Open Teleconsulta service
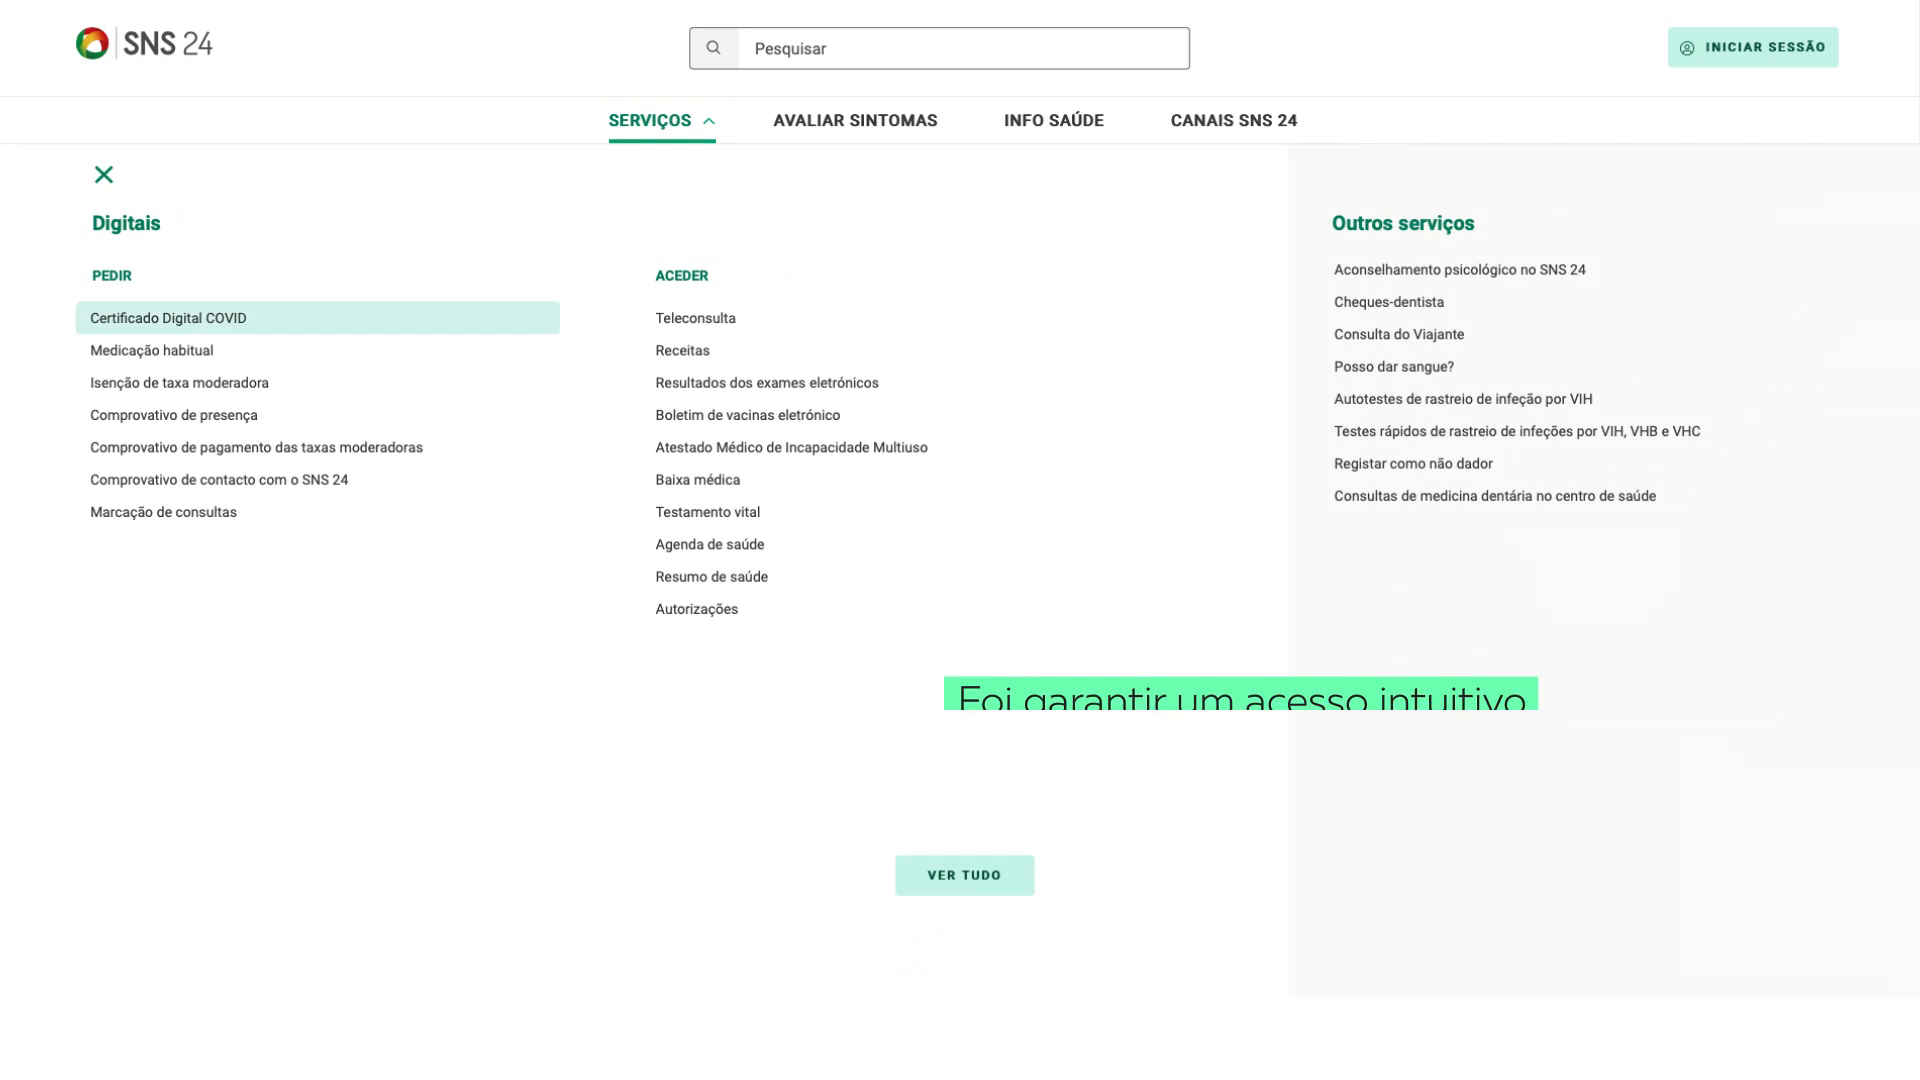Screen dimensions: 1920x1080 (x=695, y=318)
